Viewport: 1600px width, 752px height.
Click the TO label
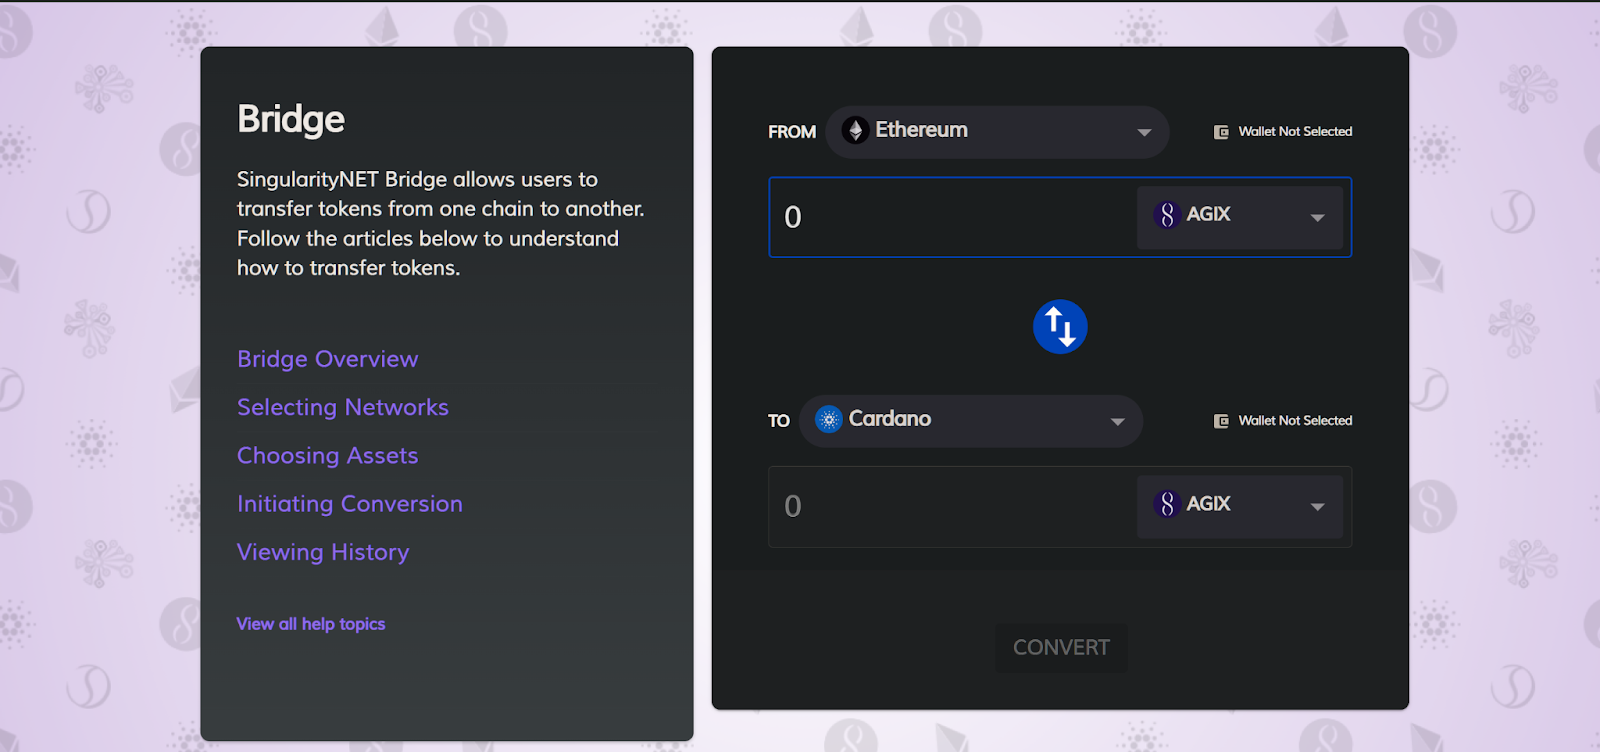(x=779, y=421)
